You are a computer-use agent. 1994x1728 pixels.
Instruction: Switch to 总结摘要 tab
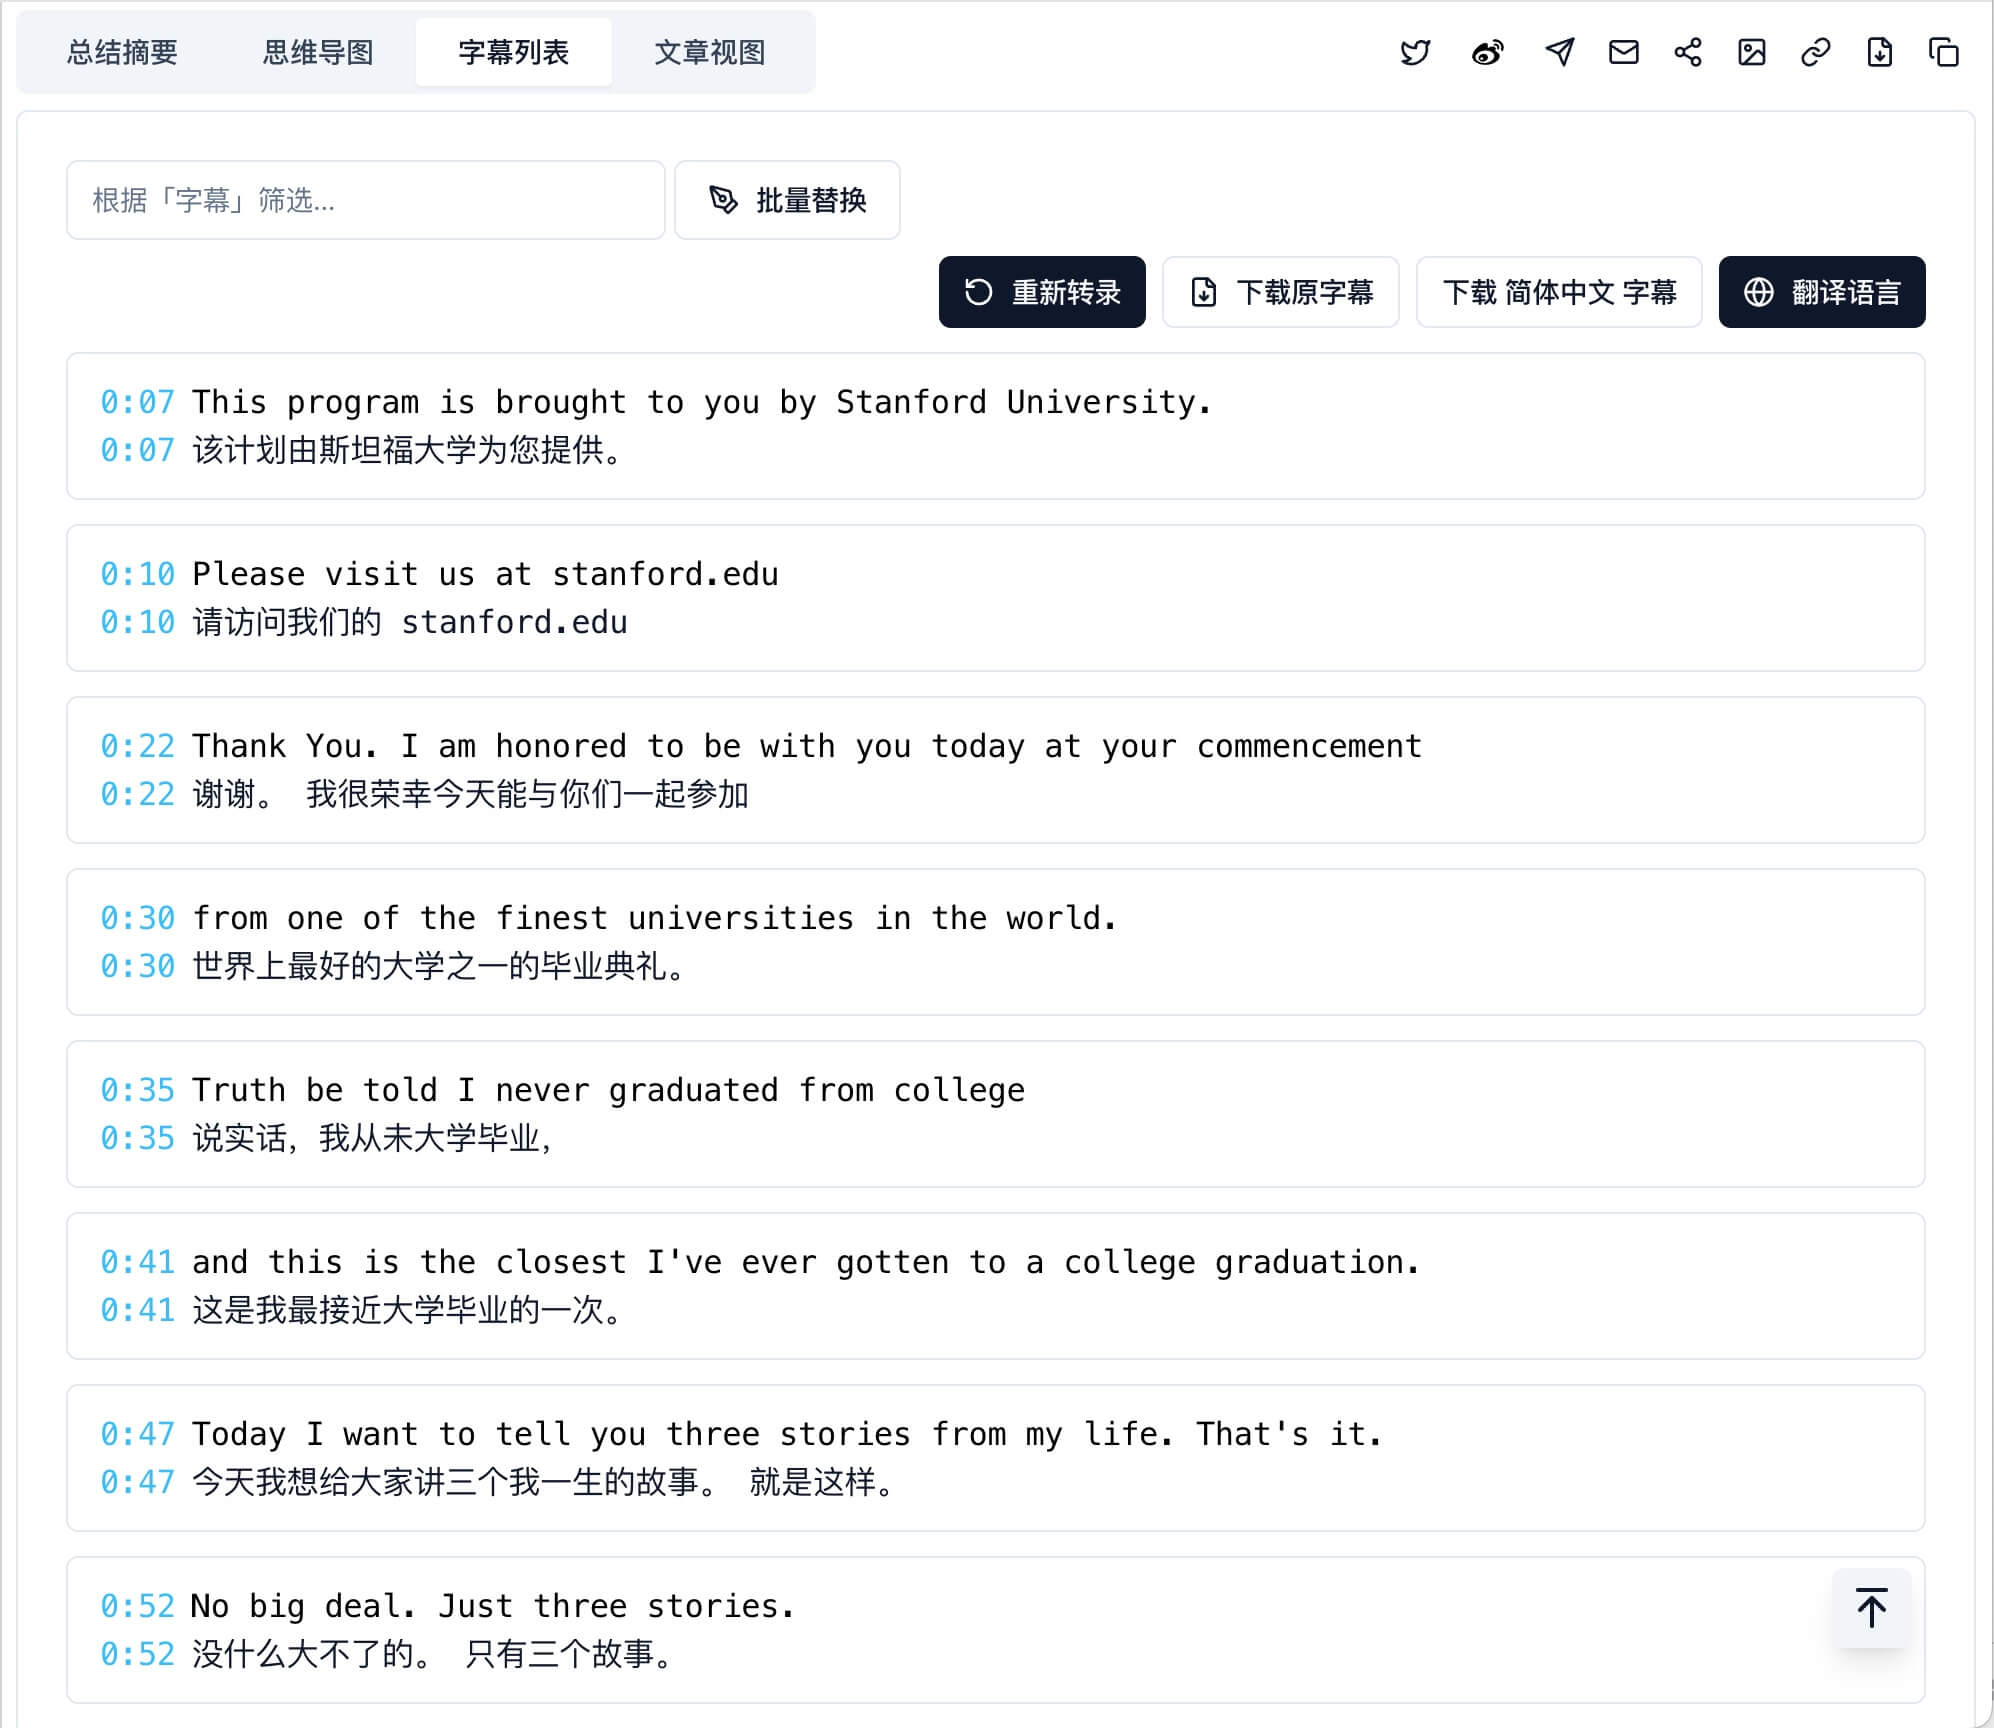(x=122, y=52)
